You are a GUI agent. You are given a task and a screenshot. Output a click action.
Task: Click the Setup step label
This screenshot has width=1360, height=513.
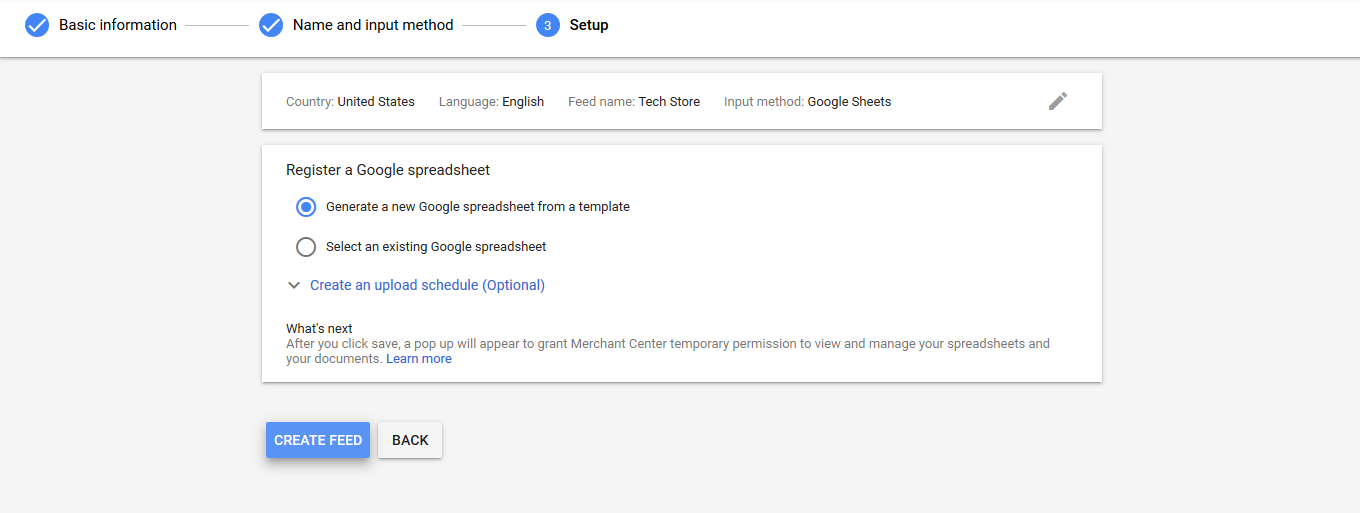[x=589, y=25]
